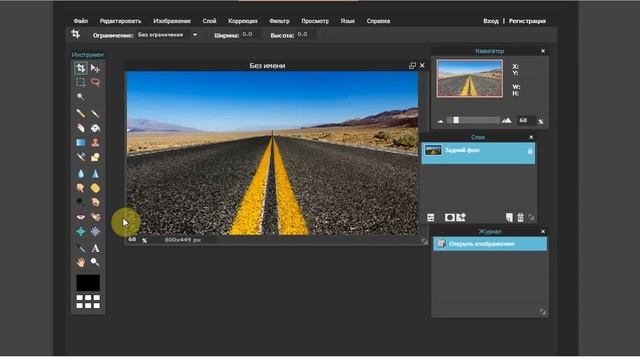The image size is (640, 360).
Task: Open the Справка menu
Action: [x=378, y=21]
